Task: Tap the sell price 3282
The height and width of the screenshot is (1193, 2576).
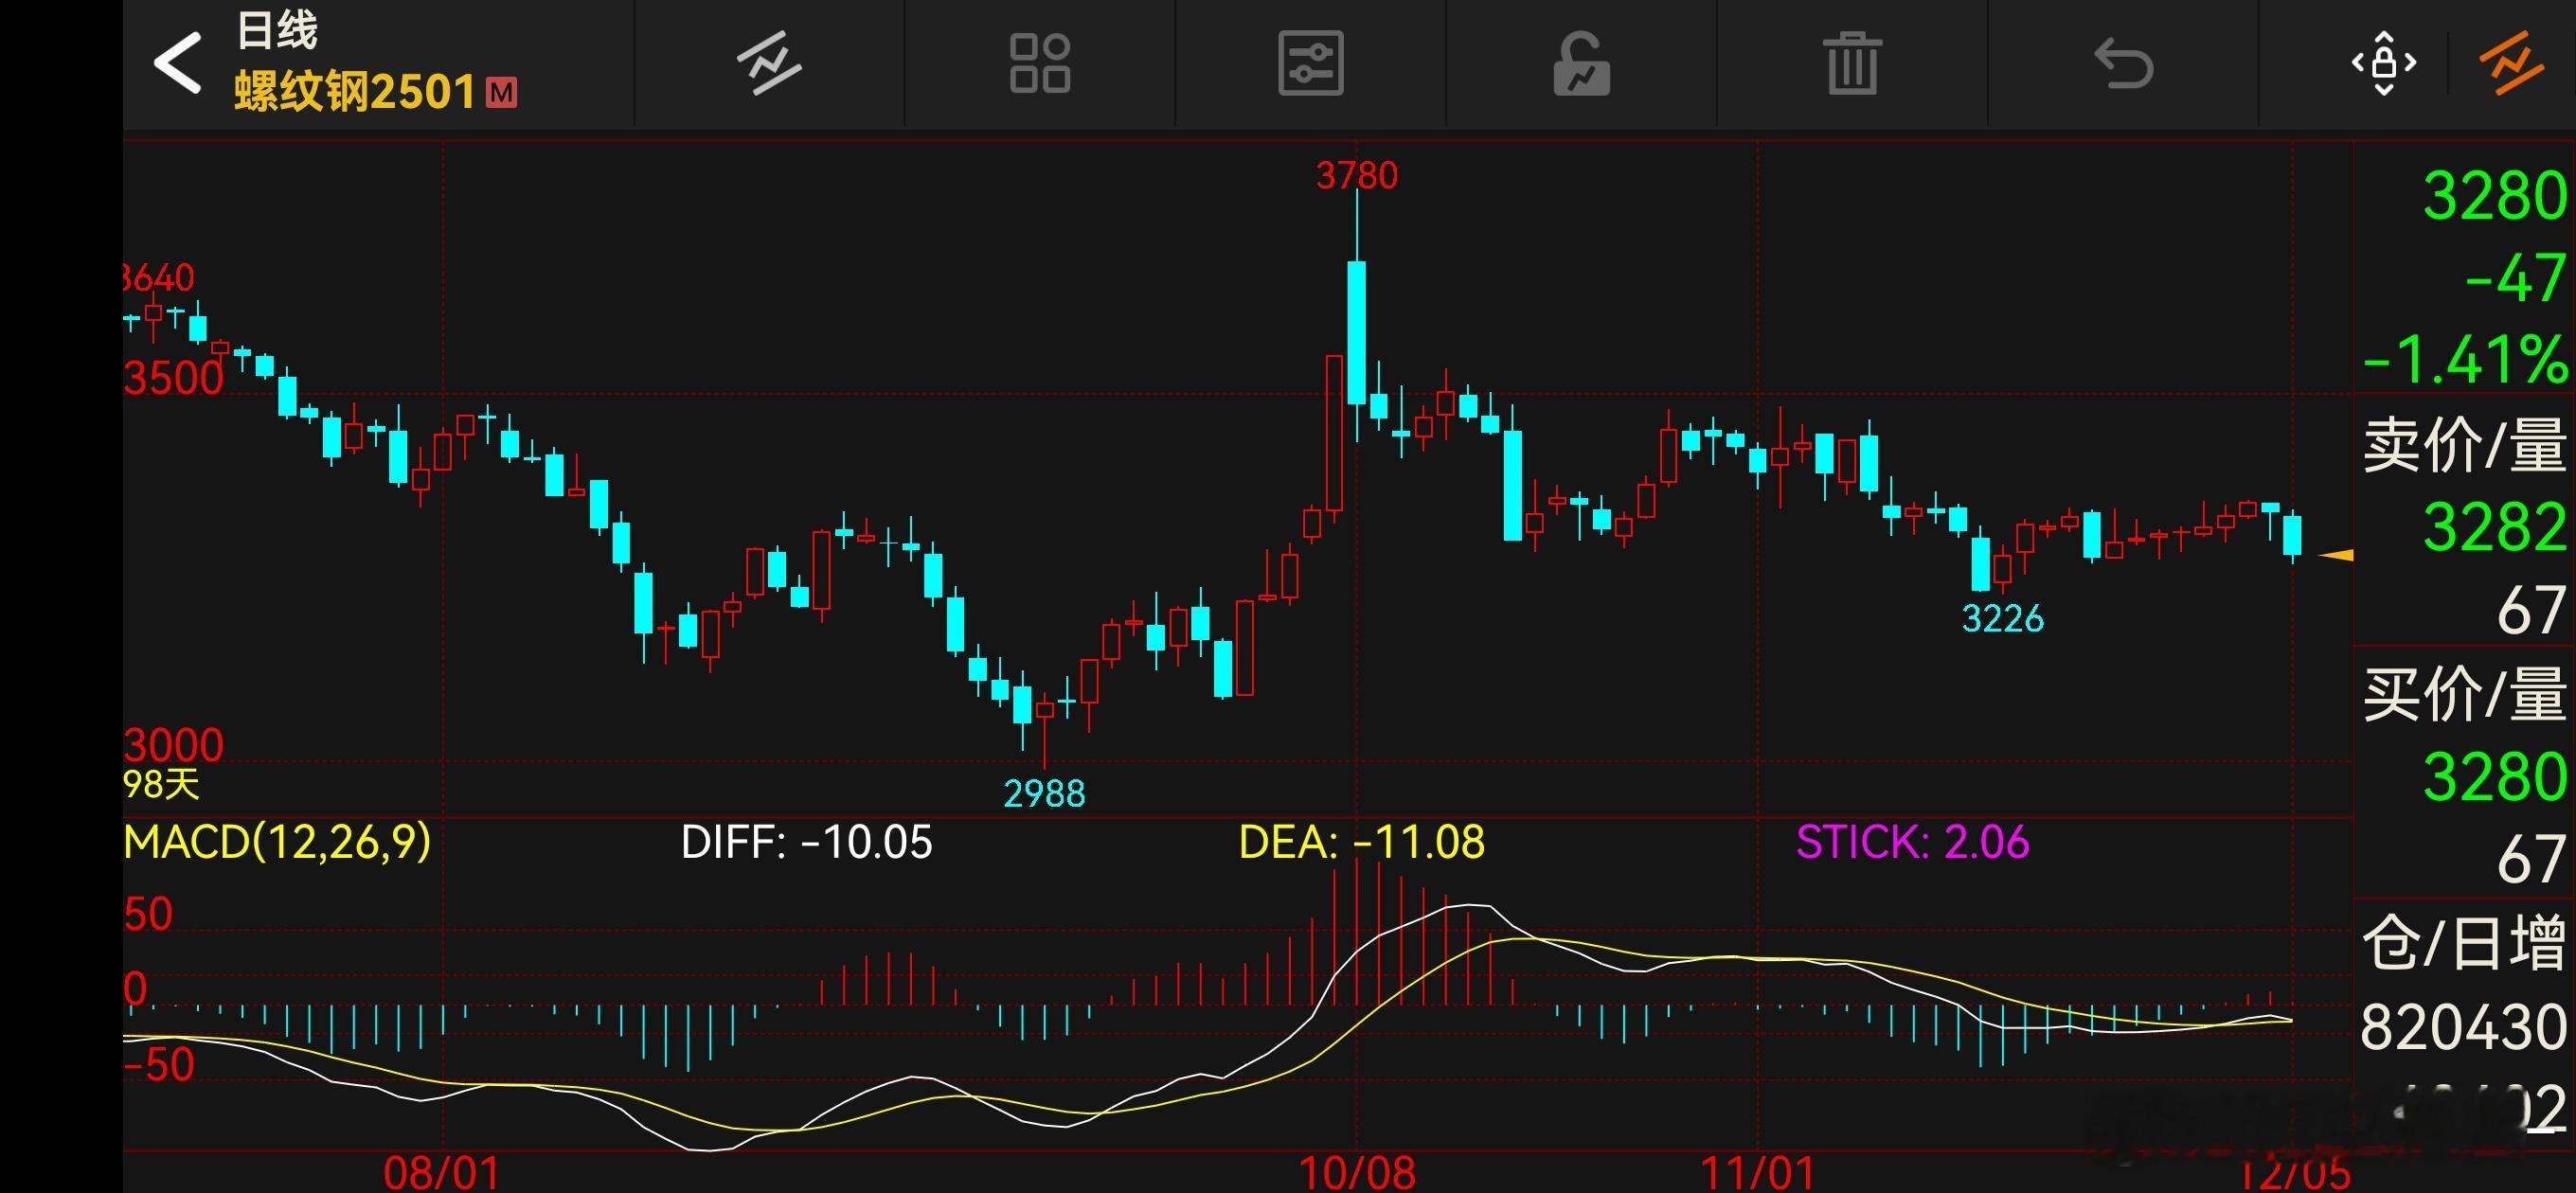Action: (x=2494, y=527)
